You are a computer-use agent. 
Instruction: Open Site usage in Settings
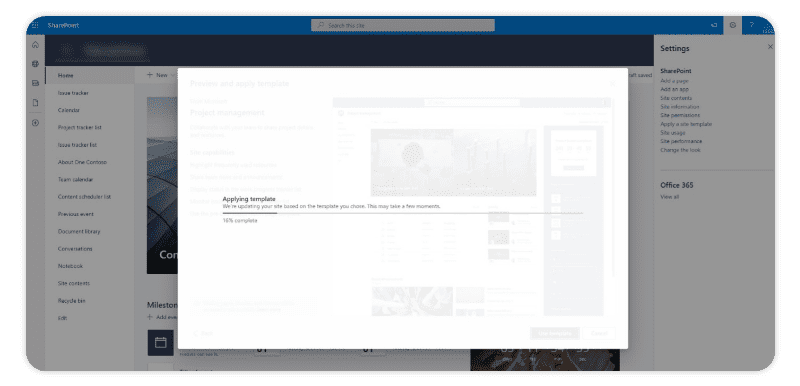pos(672,133)
